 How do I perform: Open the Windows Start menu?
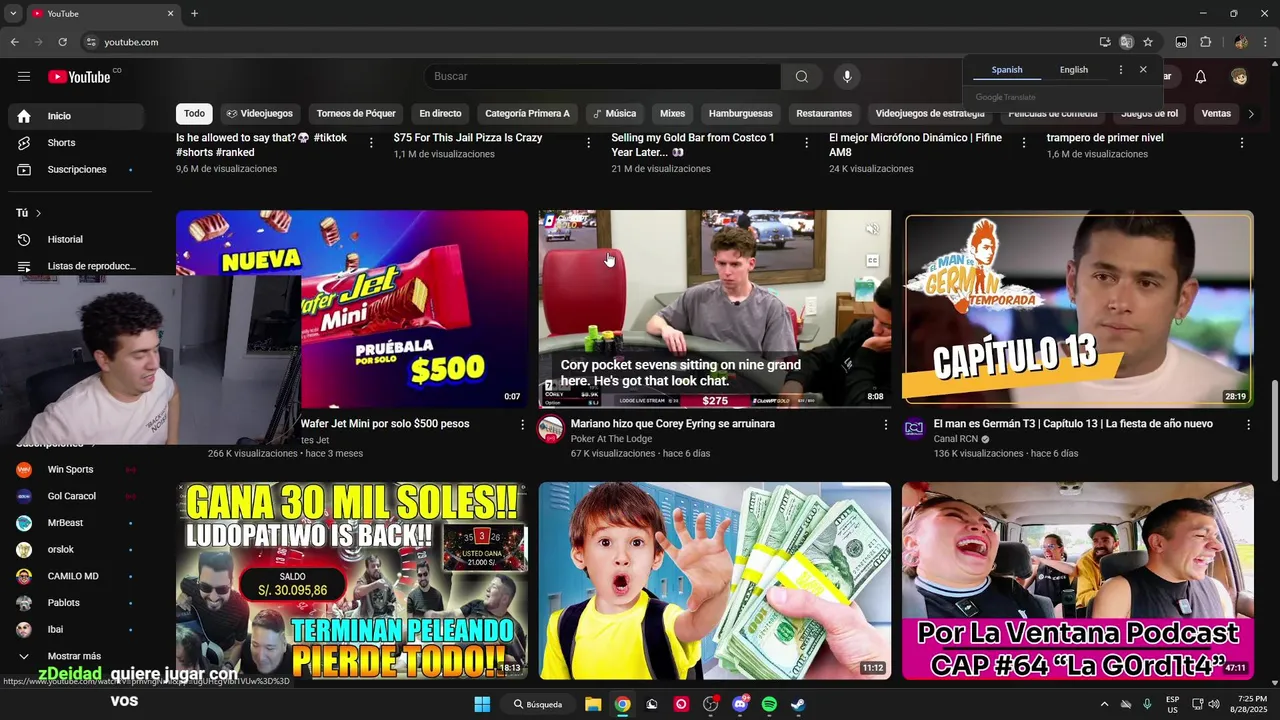tap(481, 704)
